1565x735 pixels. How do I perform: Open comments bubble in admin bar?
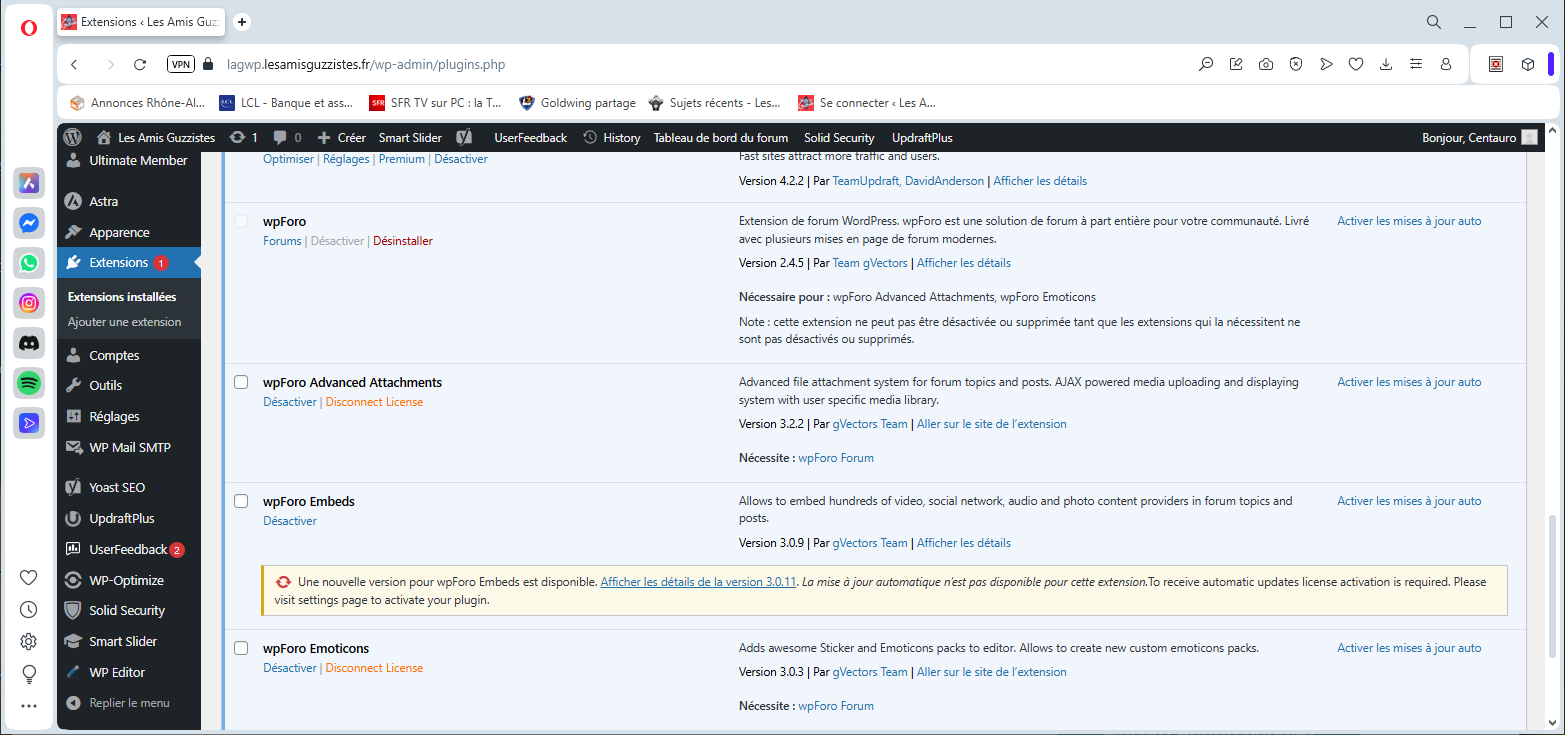[x=287, y=138]
